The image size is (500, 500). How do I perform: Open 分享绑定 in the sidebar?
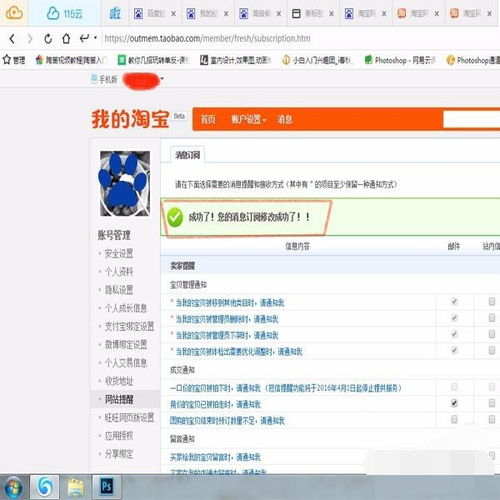pyautogui.click(x=119, y=454)
